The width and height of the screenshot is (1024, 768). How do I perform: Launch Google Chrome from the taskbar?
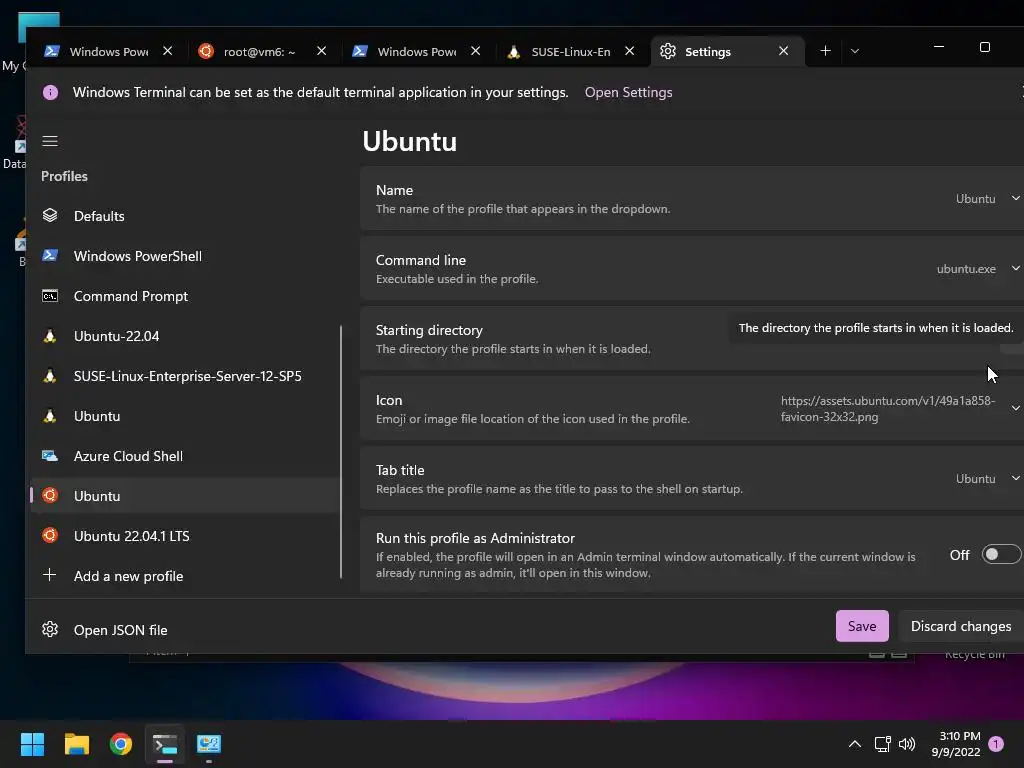pos(121,744)
